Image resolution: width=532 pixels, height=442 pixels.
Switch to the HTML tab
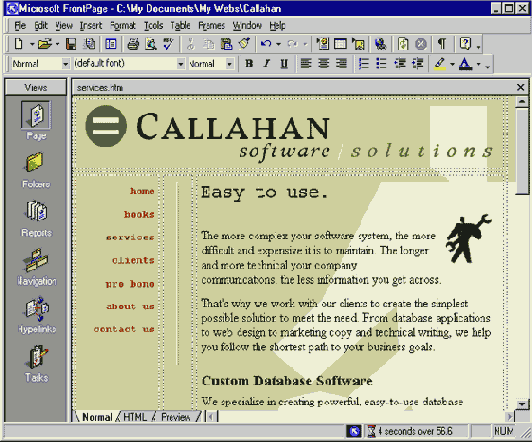pos(135,417)
